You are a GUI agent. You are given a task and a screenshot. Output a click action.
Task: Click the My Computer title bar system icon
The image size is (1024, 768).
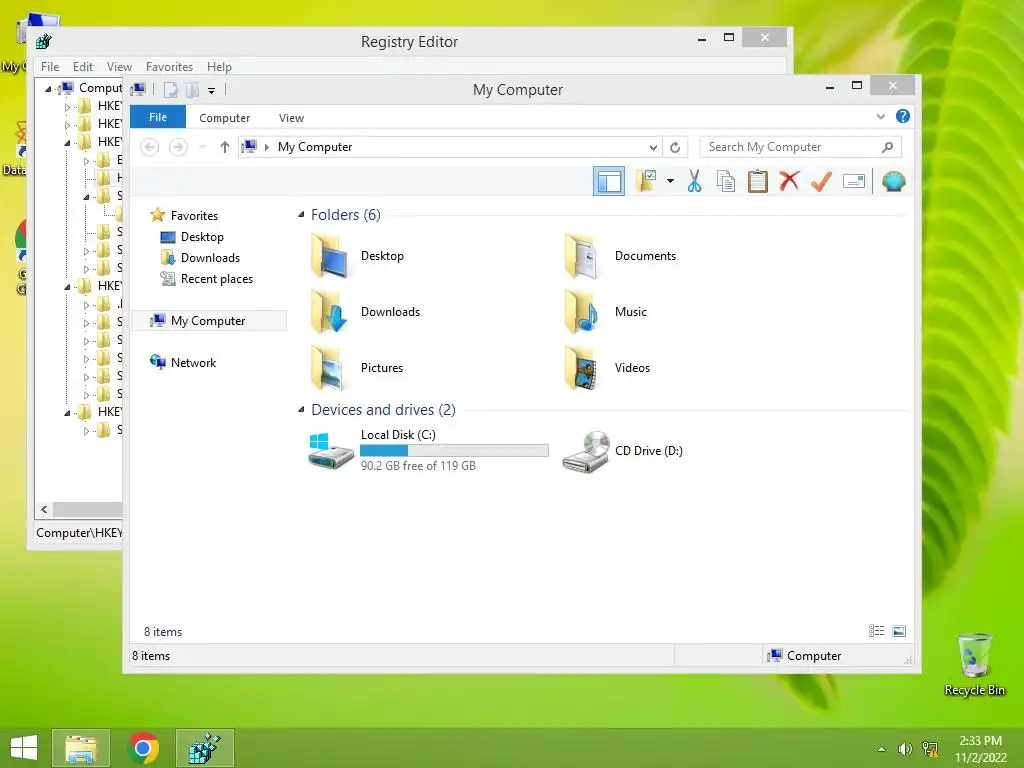[138, 89]
